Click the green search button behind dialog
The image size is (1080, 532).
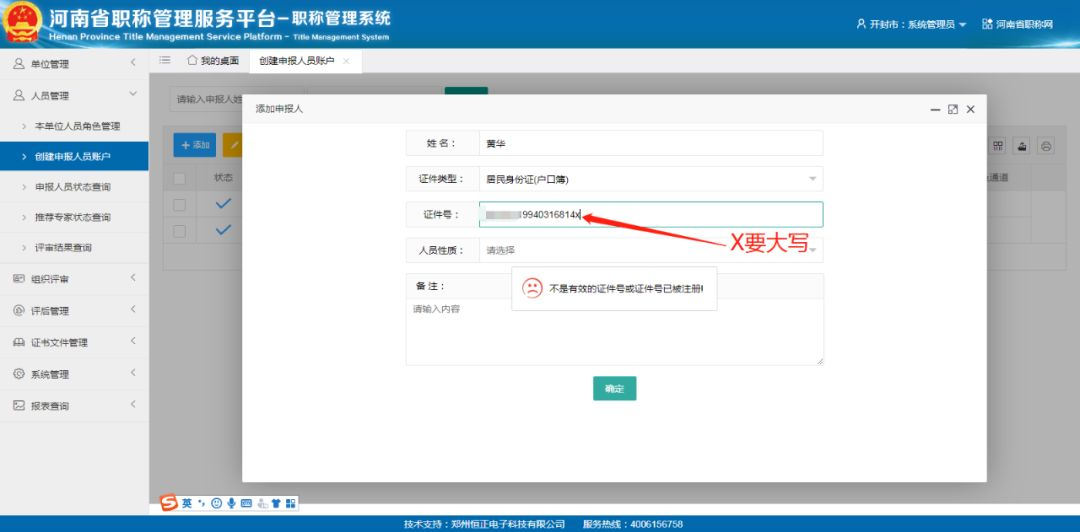coord(466,90)
